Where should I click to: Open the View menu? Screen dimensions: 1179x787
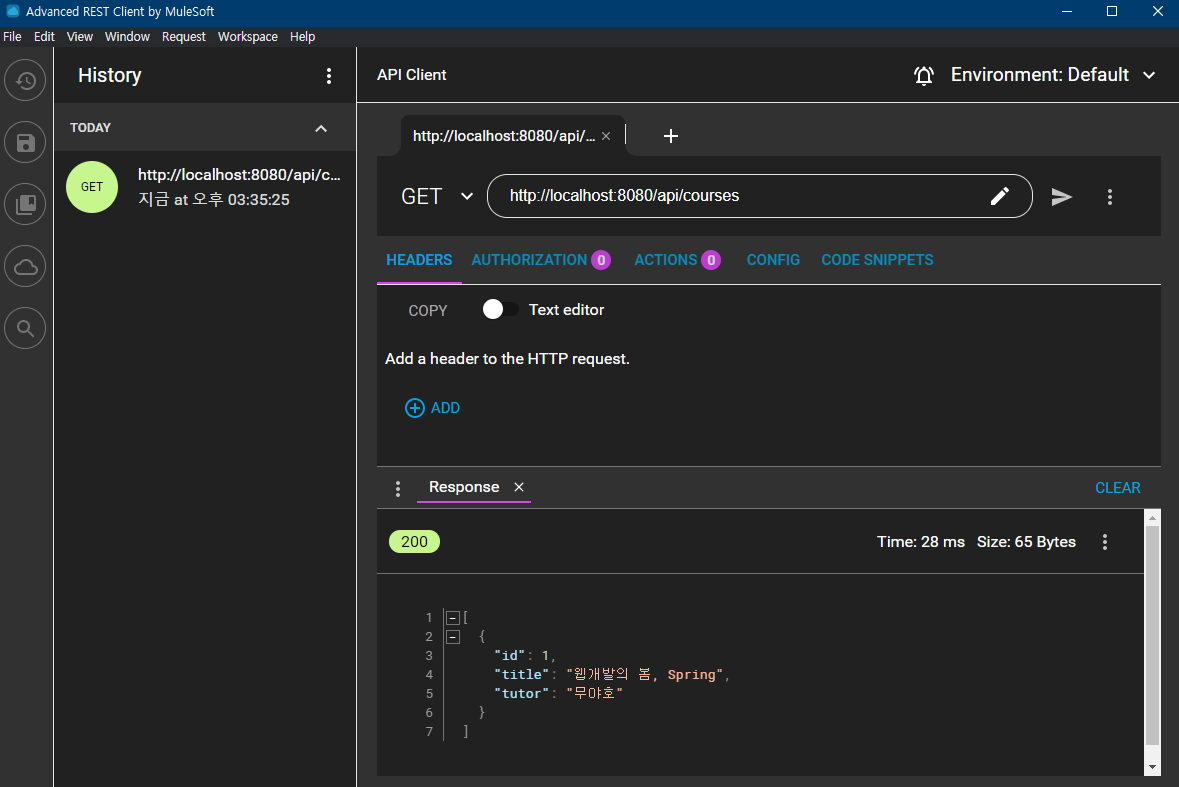80,37
